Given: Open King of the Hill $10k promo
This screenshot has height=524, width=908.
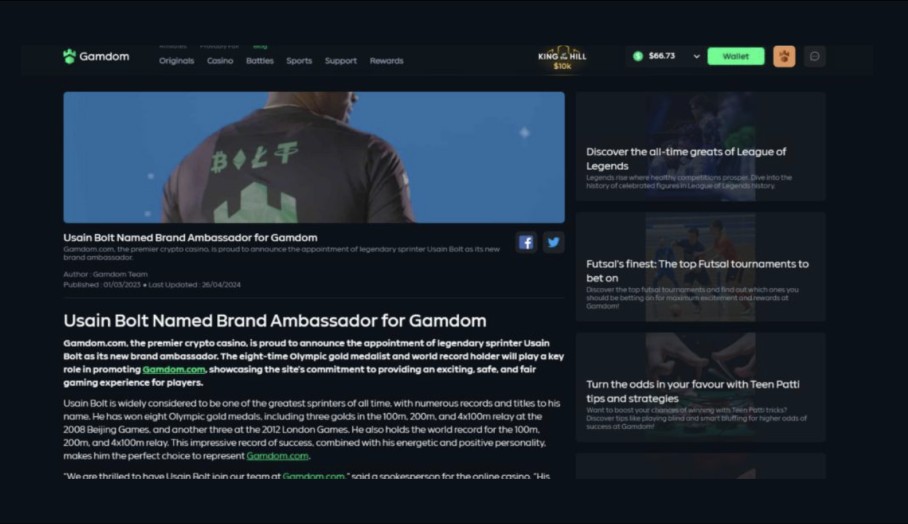Looking at the screenshot, I should click(562, 59).
